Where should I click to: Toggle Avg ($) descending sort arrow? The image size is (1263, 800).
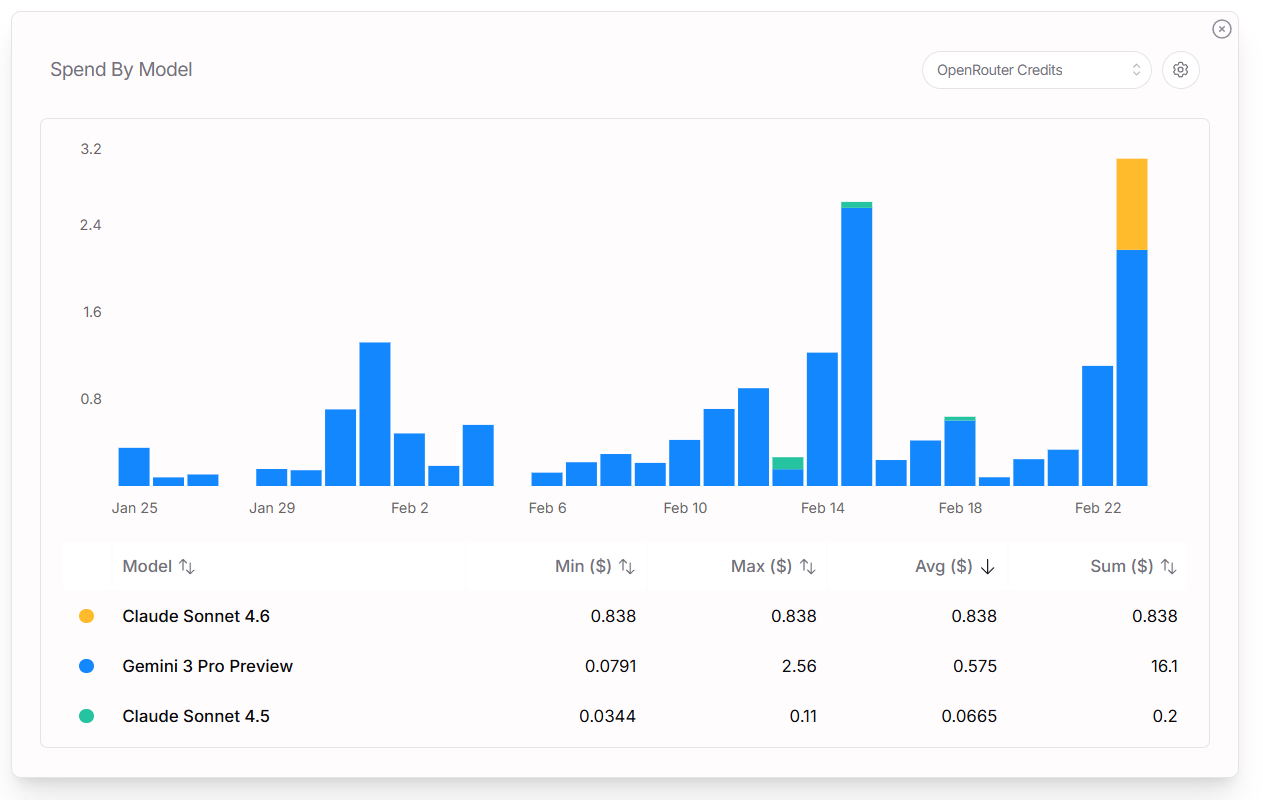click(988, 567)
